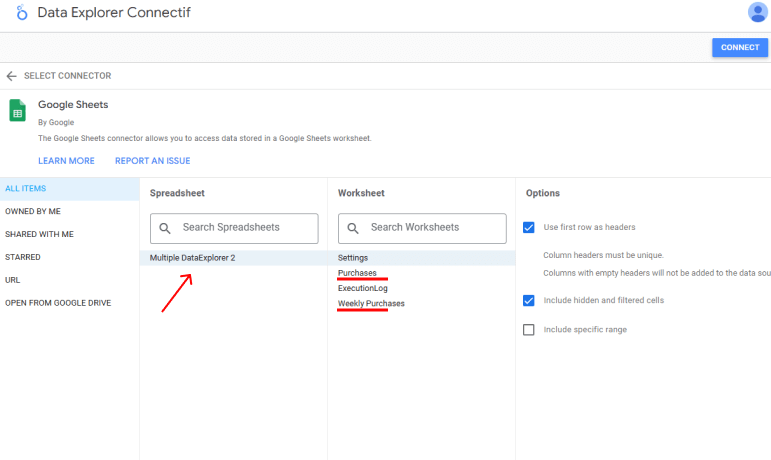Click the Search Worksheets magnifier icon
This screenshot has height=460, width=771.
click(354, 228)
